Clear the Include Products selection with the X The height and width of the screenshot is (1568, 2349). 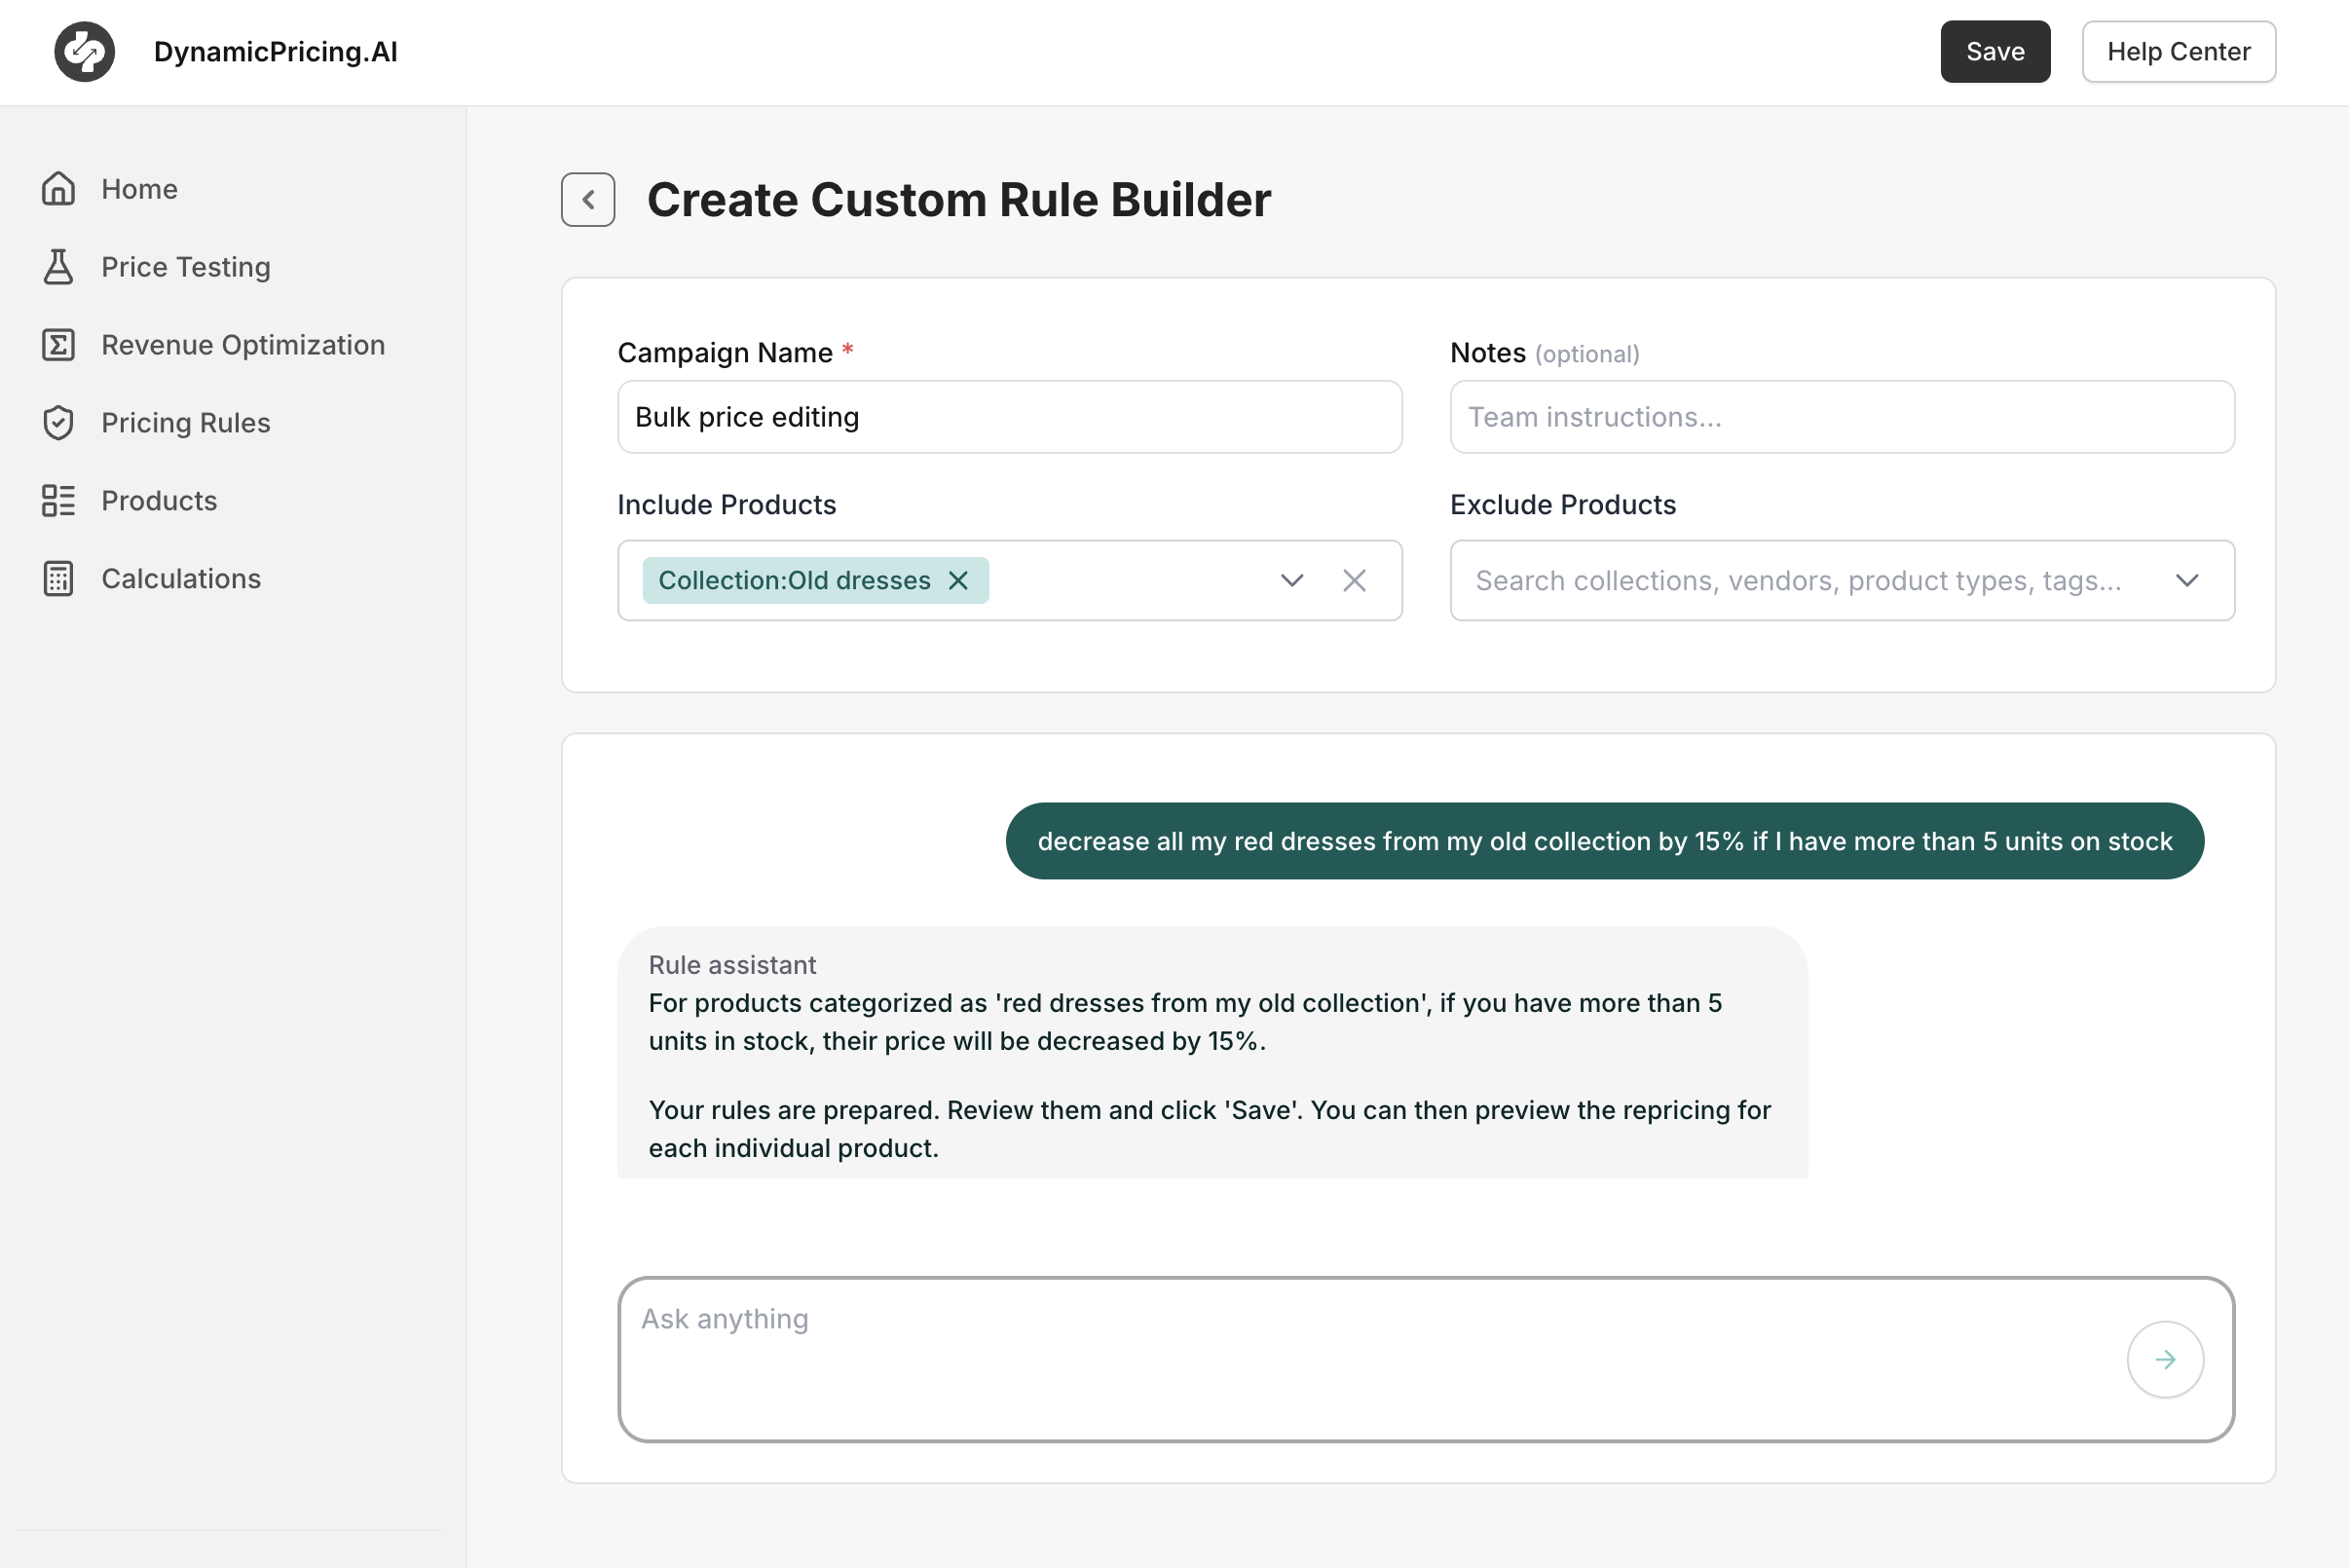[x=1355, y=580]
